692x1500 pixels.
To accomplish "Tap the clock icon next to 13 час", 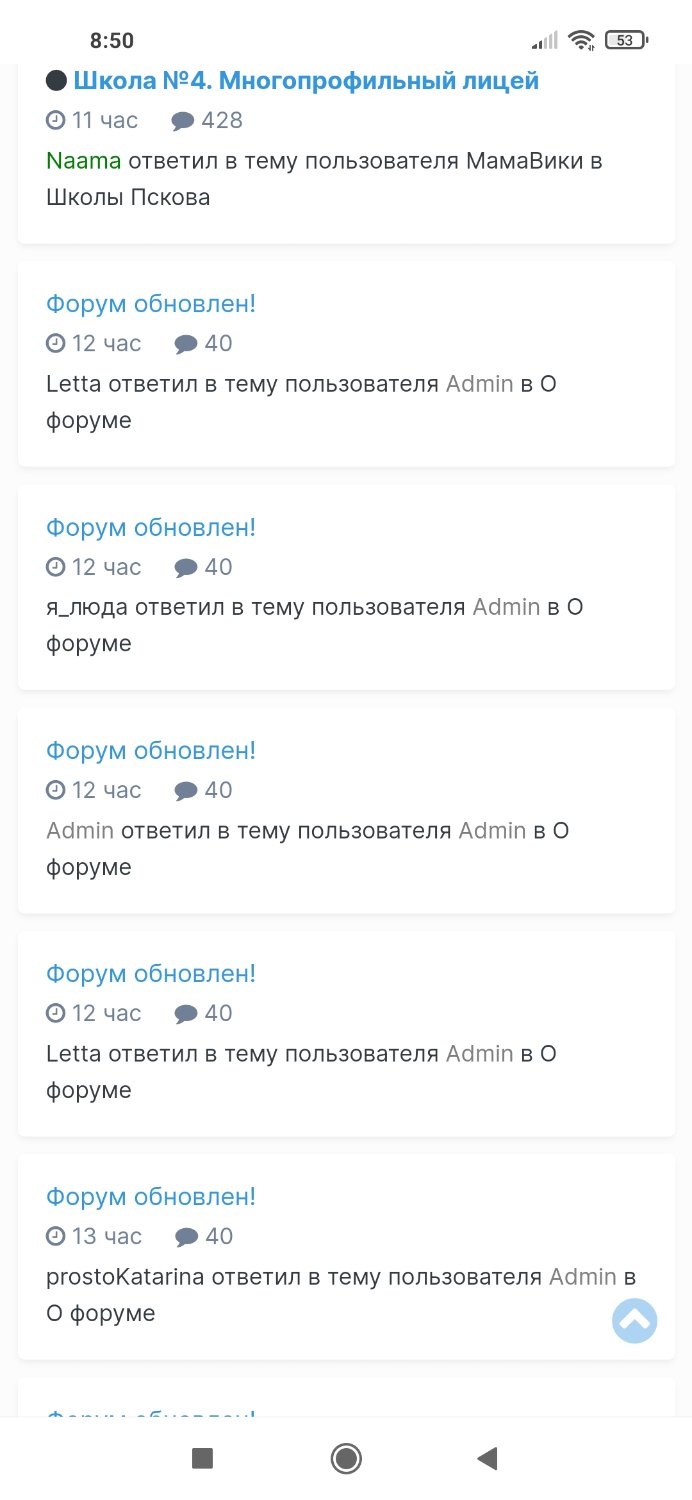I will click(56, 1236).
